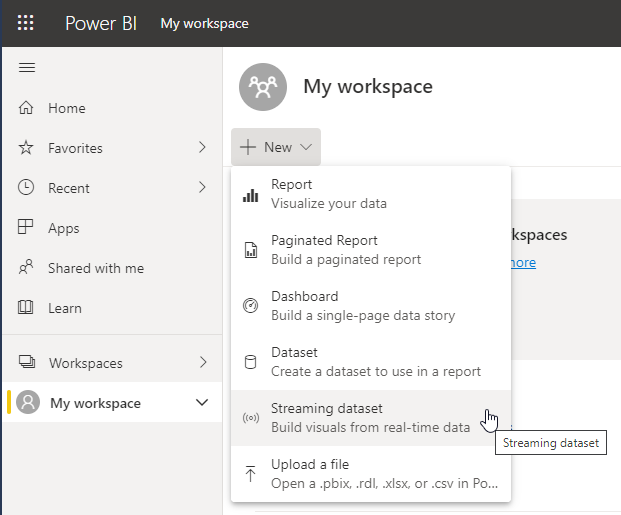This screenshot has height=515, width=621.
Task: Open the Learn section
Action: point(112,308)
